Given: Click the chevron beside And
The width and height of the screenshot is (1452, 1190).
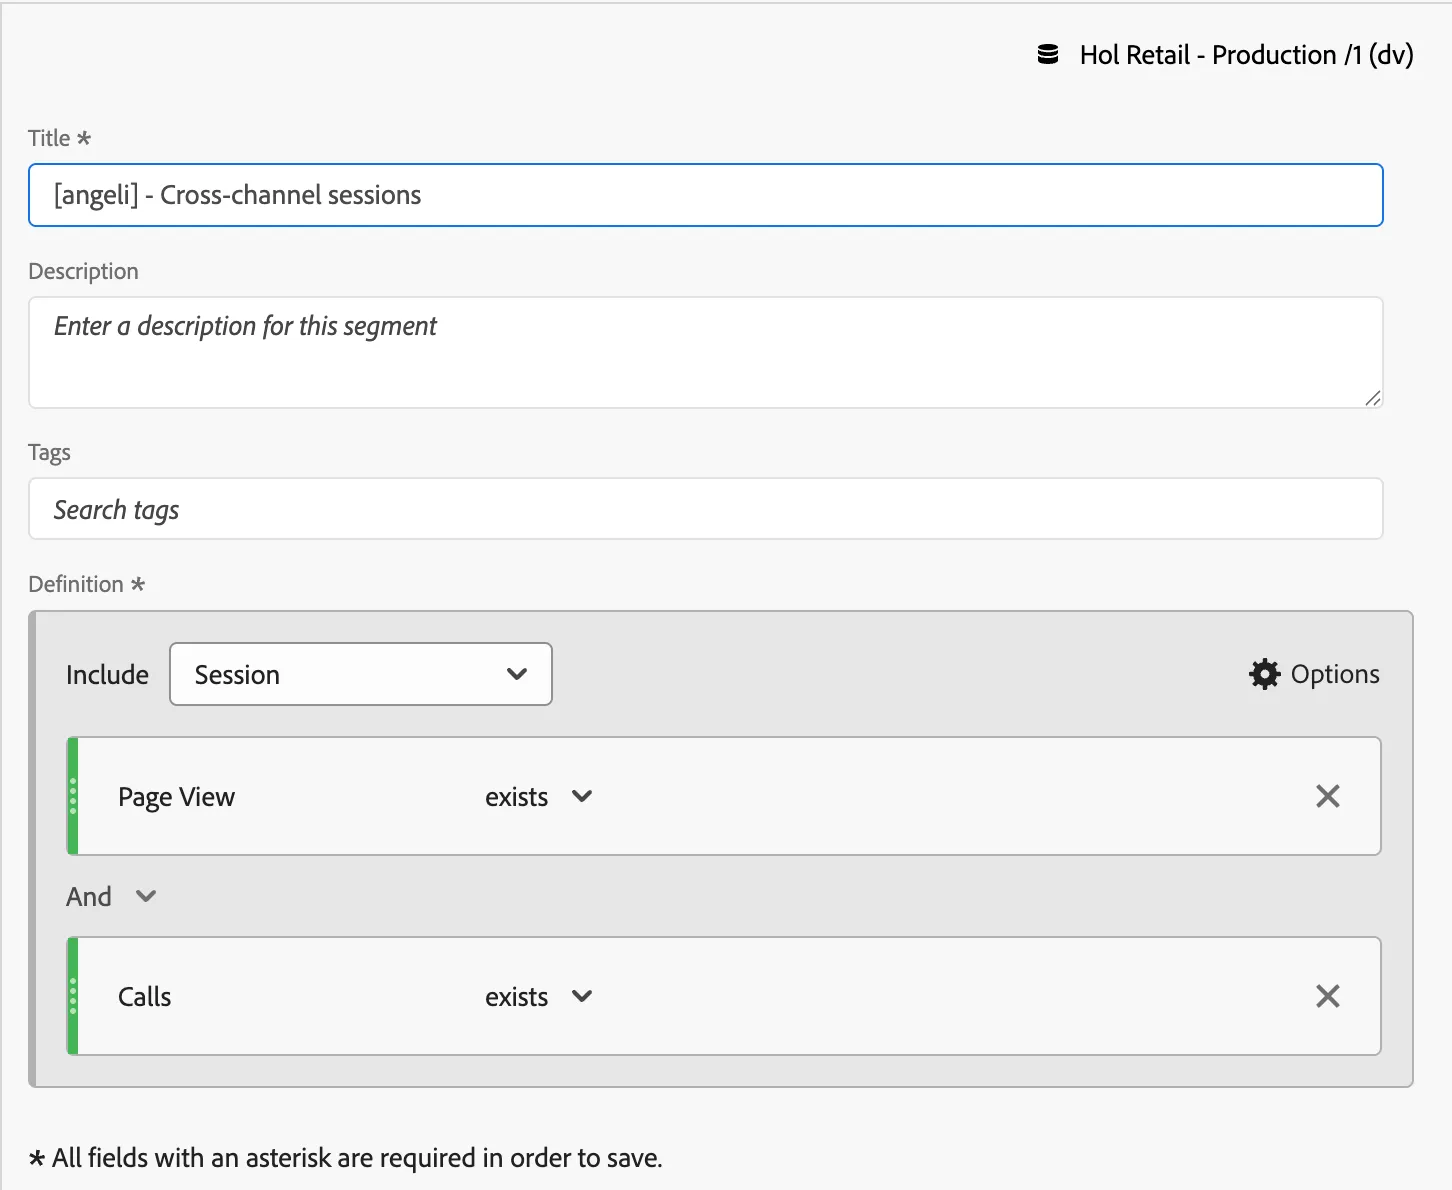Looking at the screenshot, I should 146,896.
